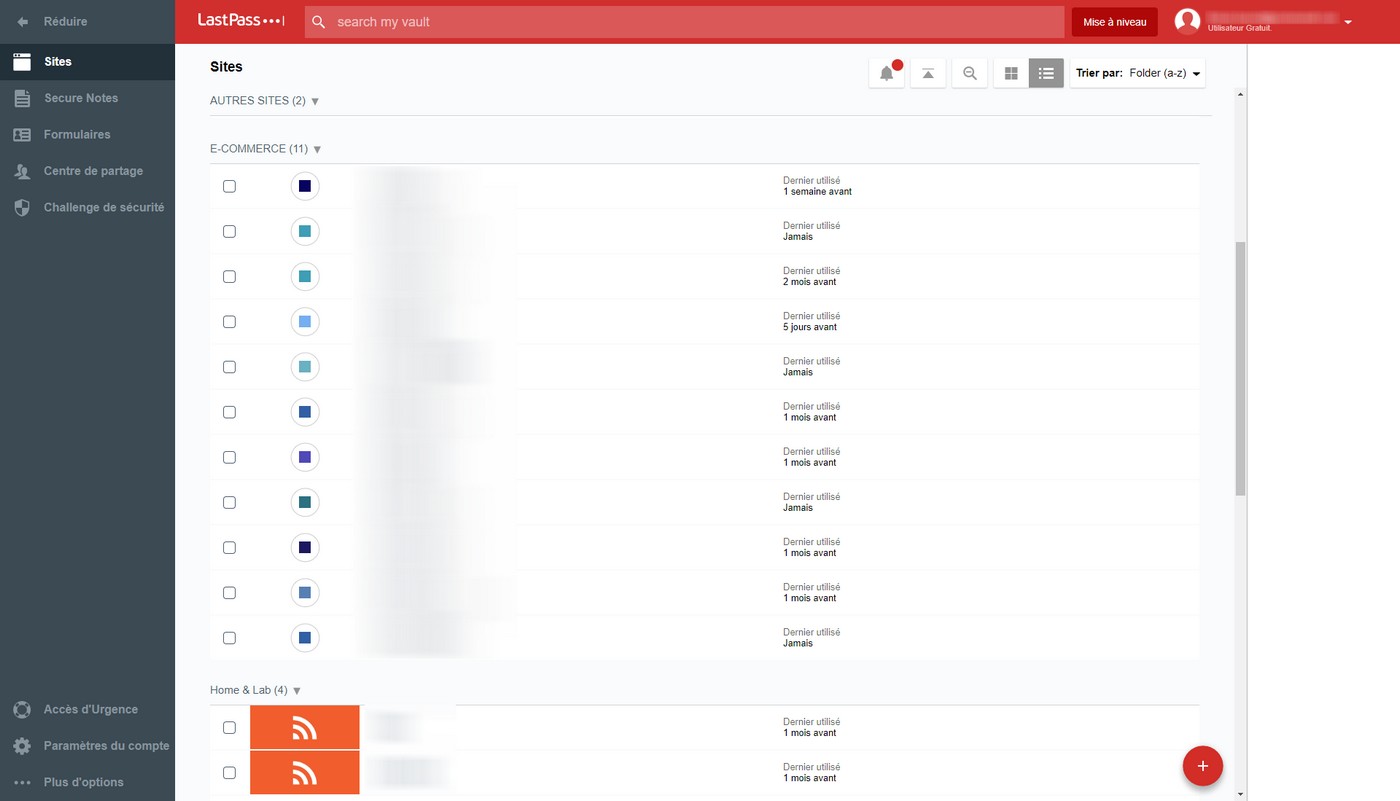The width and height of the screenshot is (1400, 801).
Task: Click the '2 mois avant' last-used text
Action: pos(810,282)
